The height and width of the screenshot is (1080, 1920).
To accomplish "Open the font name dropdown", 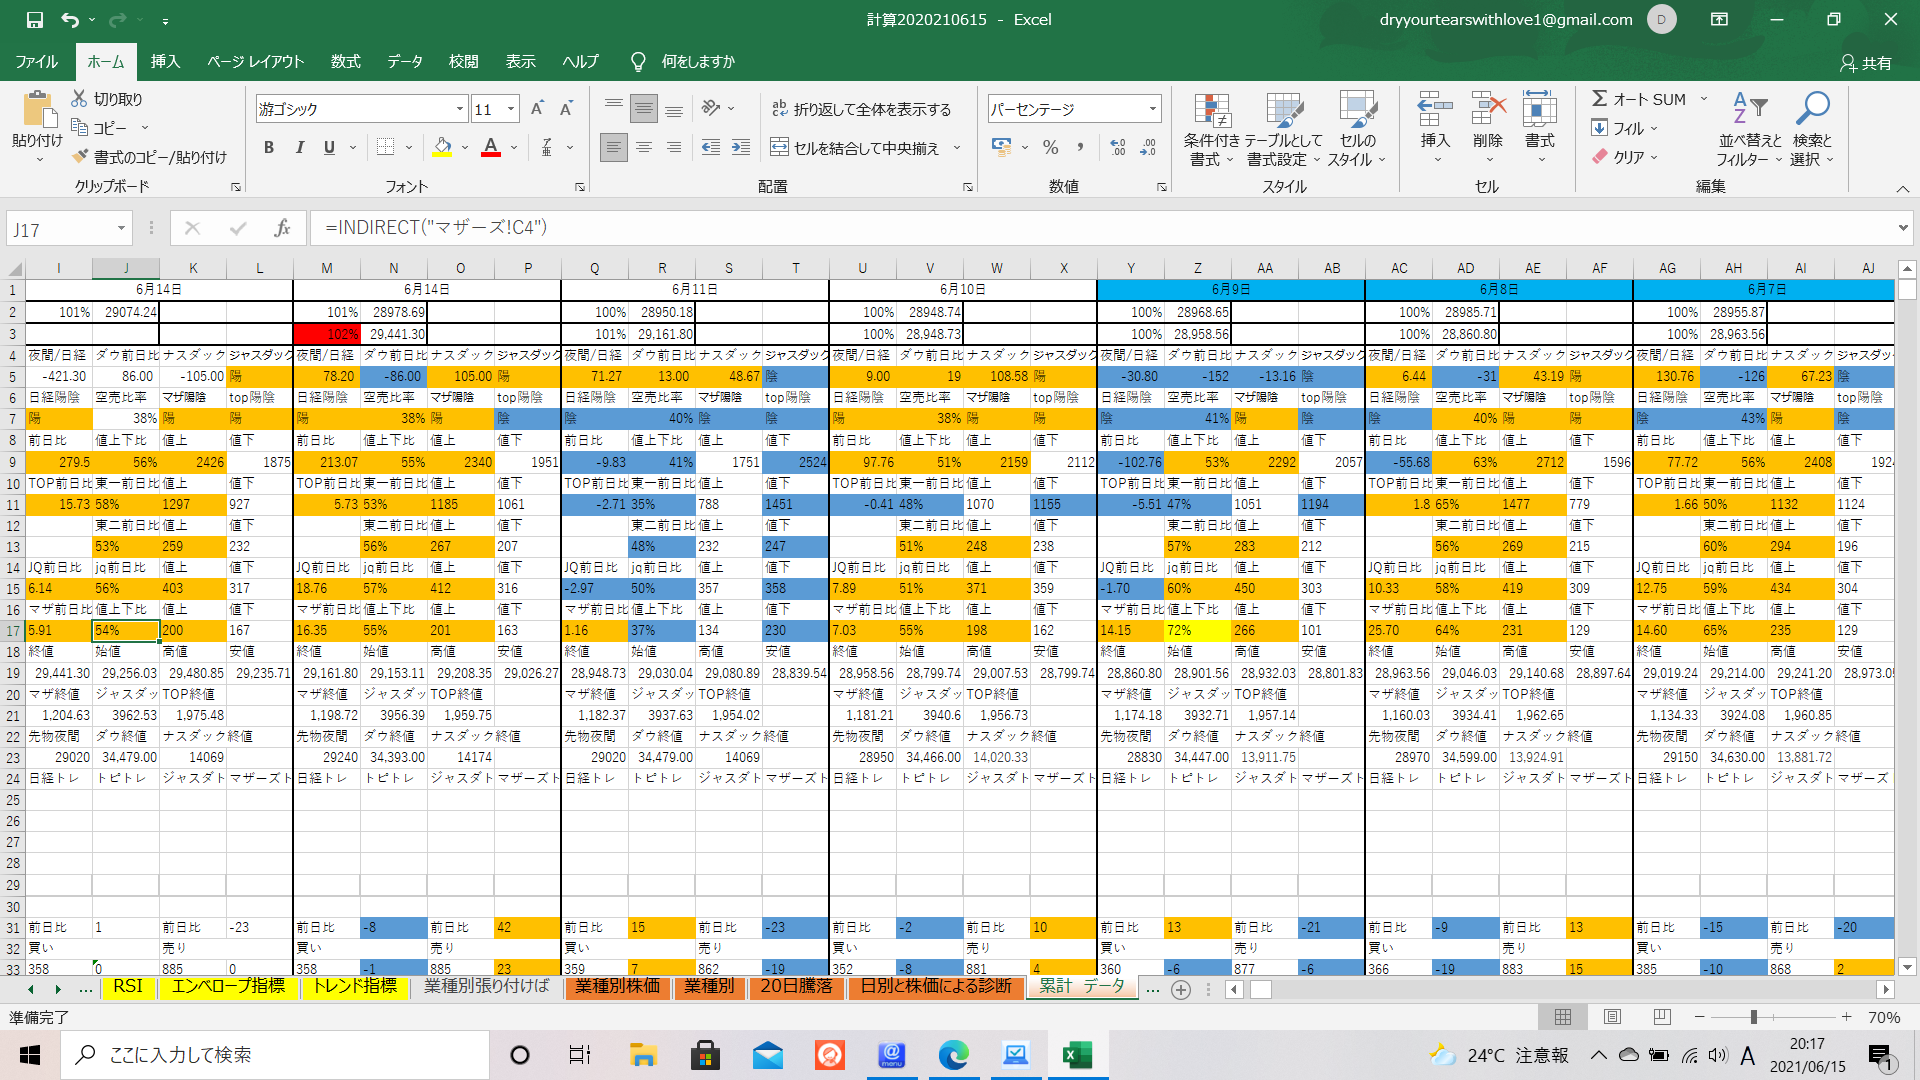I will (x=460, y=109).
